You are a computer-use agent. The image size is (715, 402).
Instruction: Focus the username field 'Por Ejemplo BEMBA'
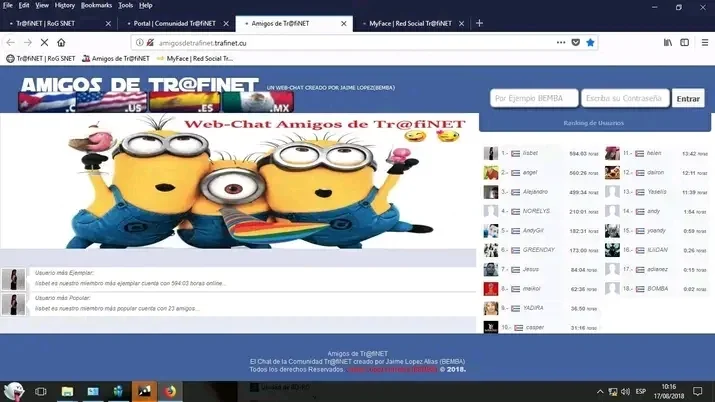(534, 98)
